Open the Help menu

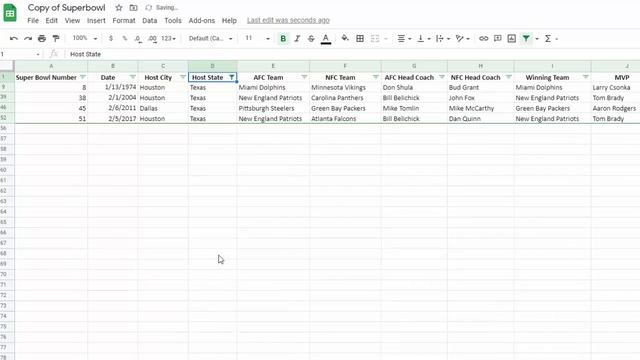[229, 20]
